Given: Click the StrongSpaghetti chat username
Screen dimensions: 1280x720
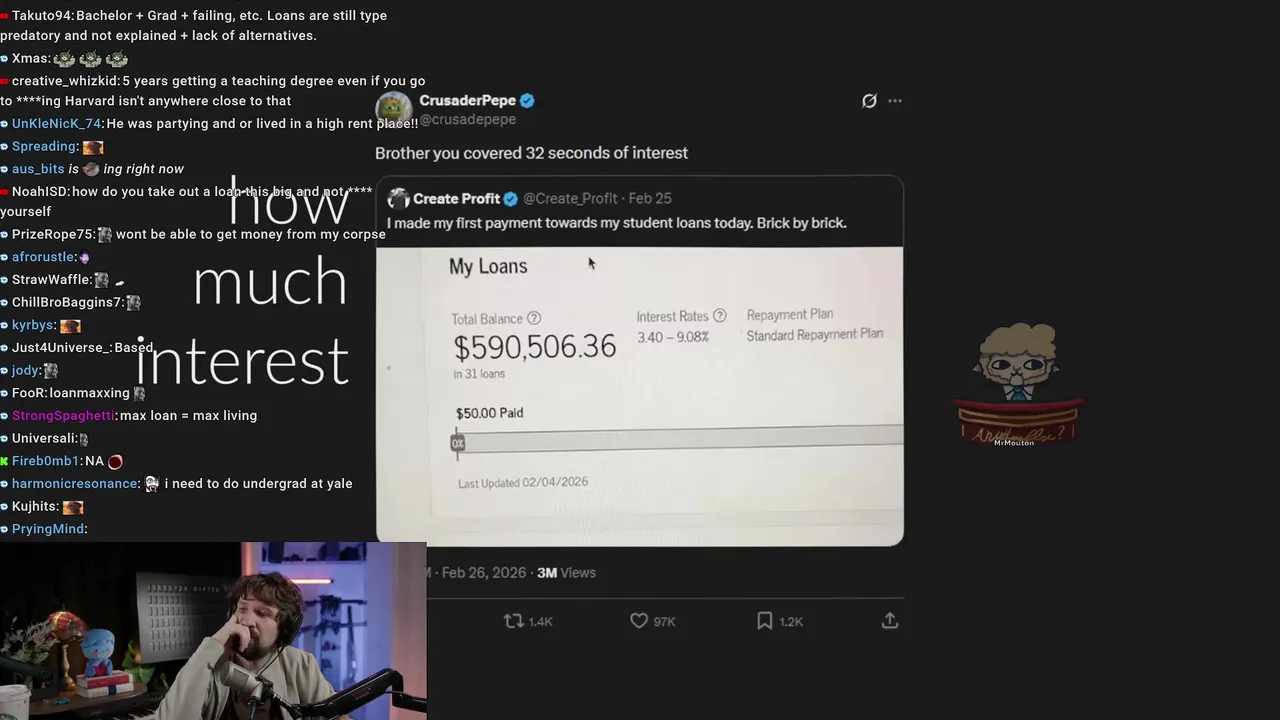Looking at the screenshot, I should click(64, 416).
